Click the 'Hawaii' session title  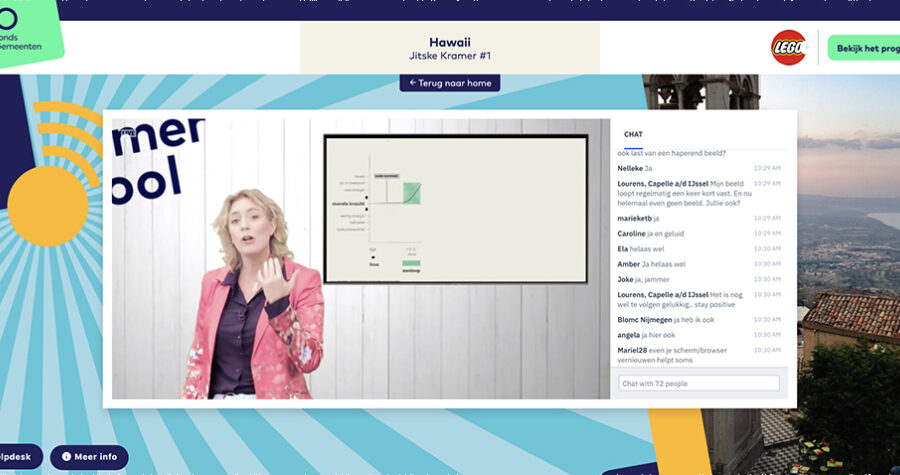point(449,42)
